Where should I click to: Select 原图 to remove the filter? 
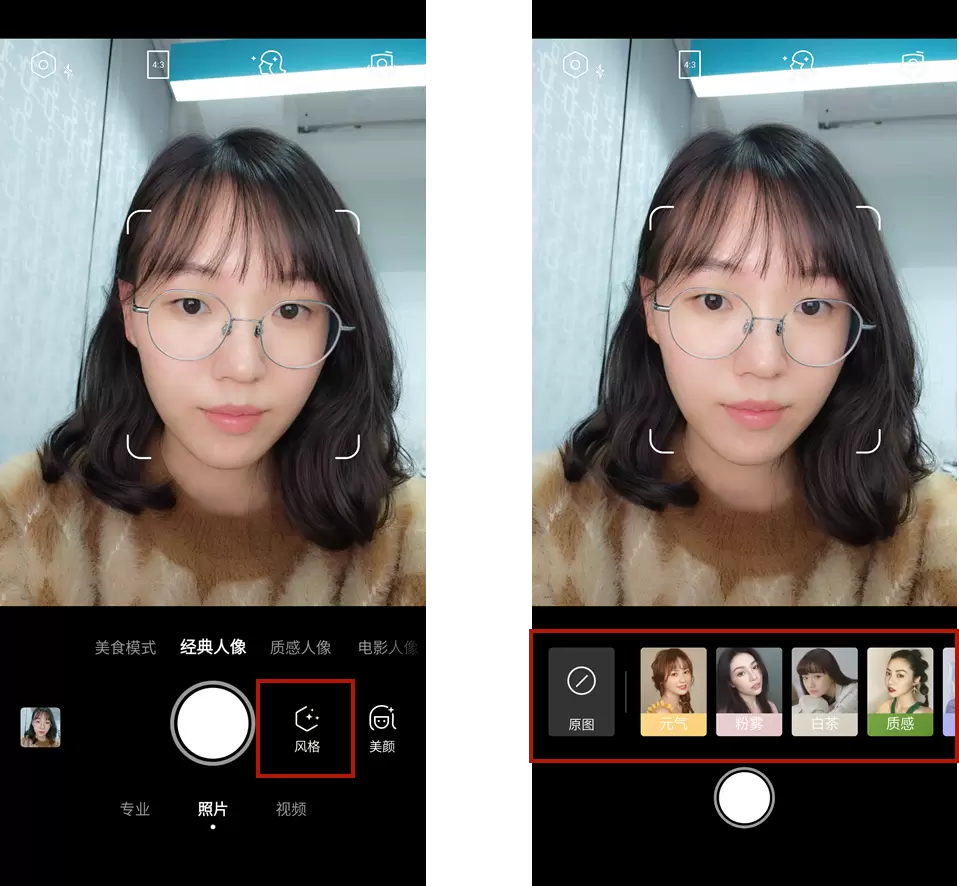(x=581, y=692)
